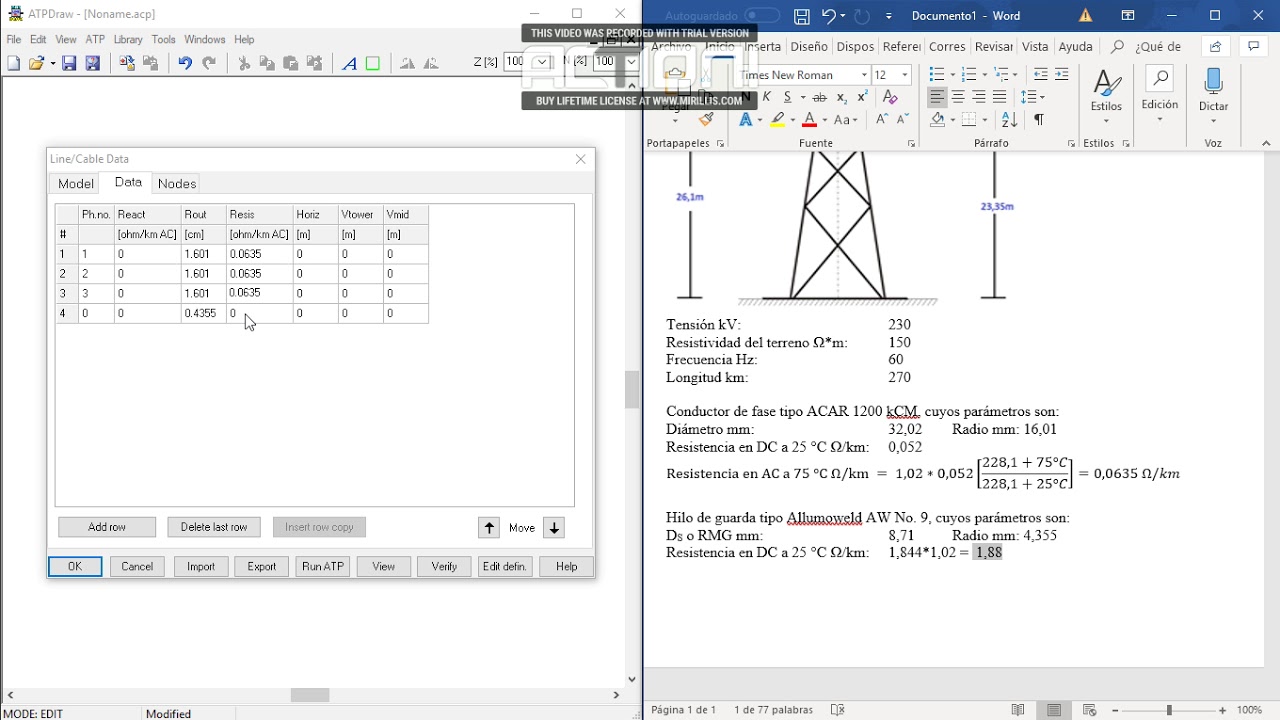Switch to Read mode view in Word status bar

pyautogui.click(x=1018, y=710)
